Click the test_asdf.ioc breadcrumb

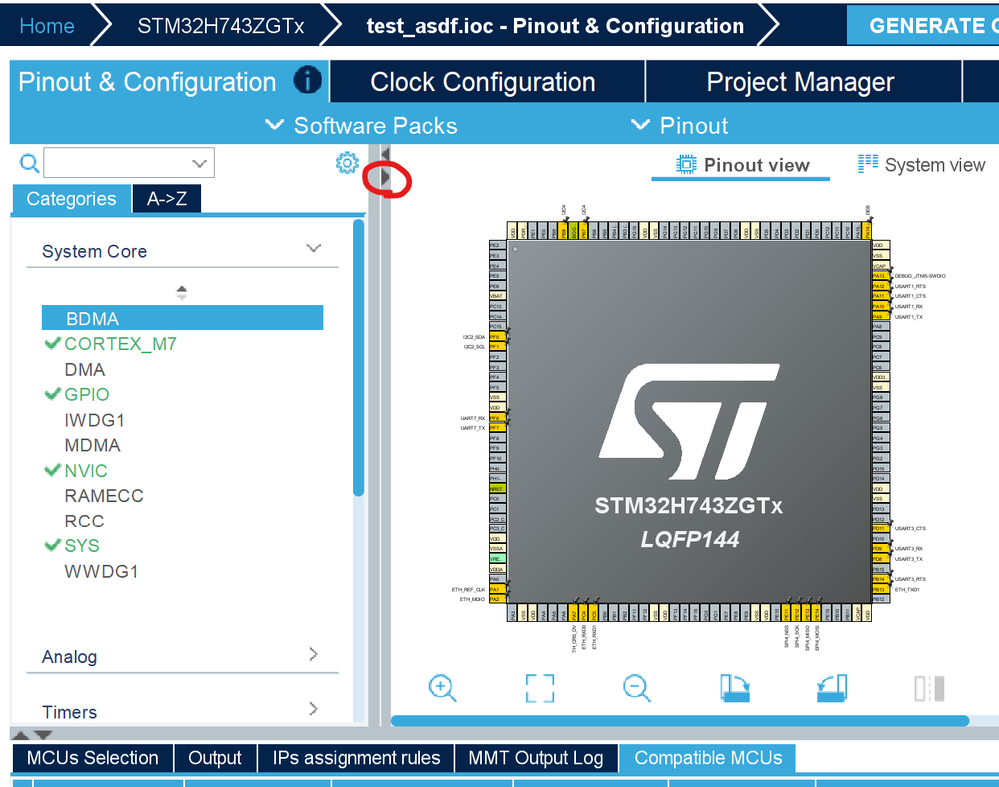555,25
